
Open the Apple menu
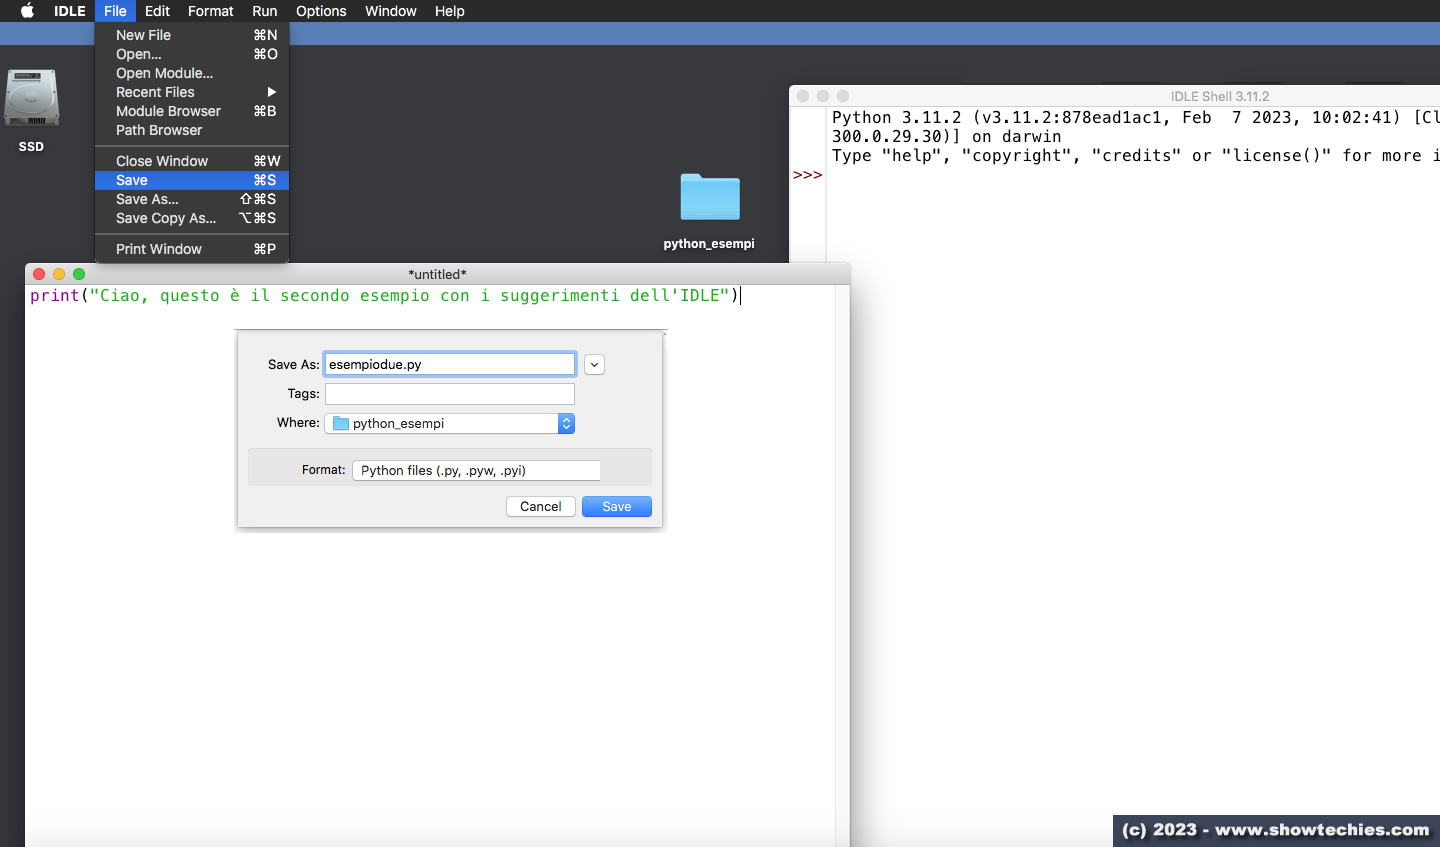point(27,11)
